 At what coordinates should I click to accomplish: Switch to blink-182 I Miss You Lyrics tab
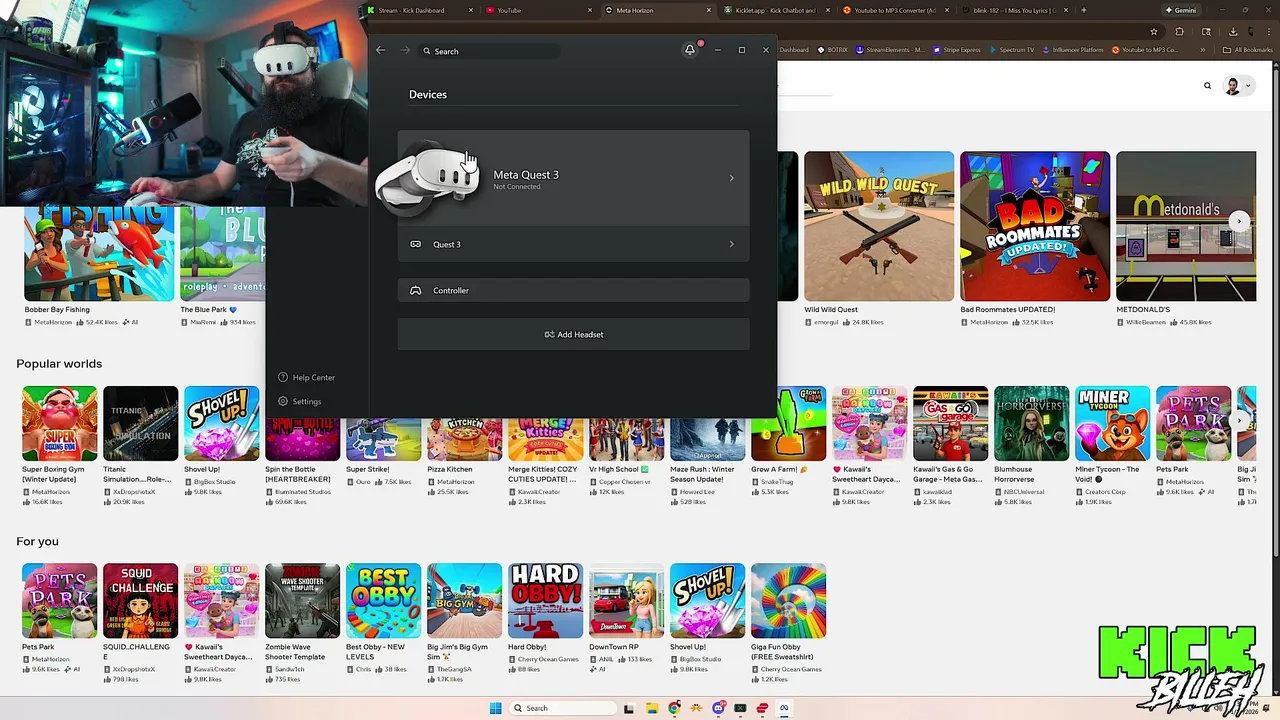click(1016, 10)
